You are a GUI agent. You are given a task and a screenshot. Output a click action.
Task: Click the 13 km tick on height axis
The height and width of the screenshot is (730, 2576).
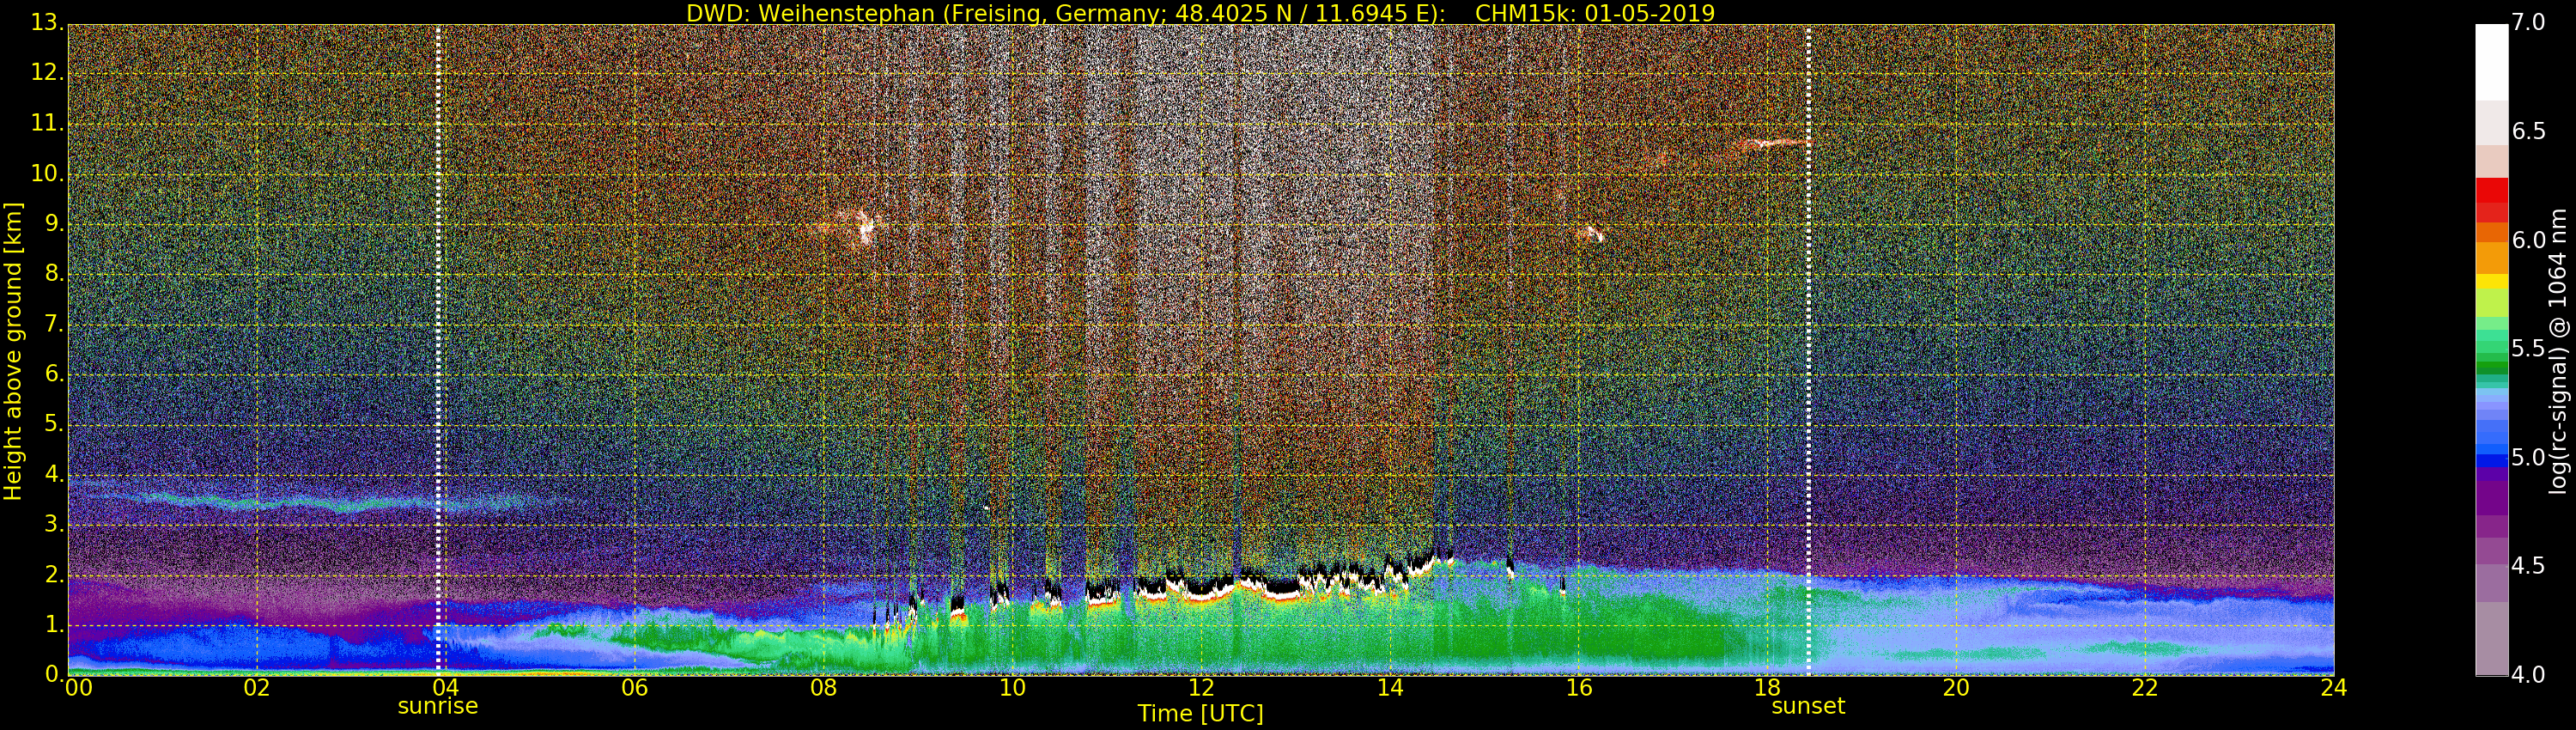pyautogui.click(x=46, y=22)
